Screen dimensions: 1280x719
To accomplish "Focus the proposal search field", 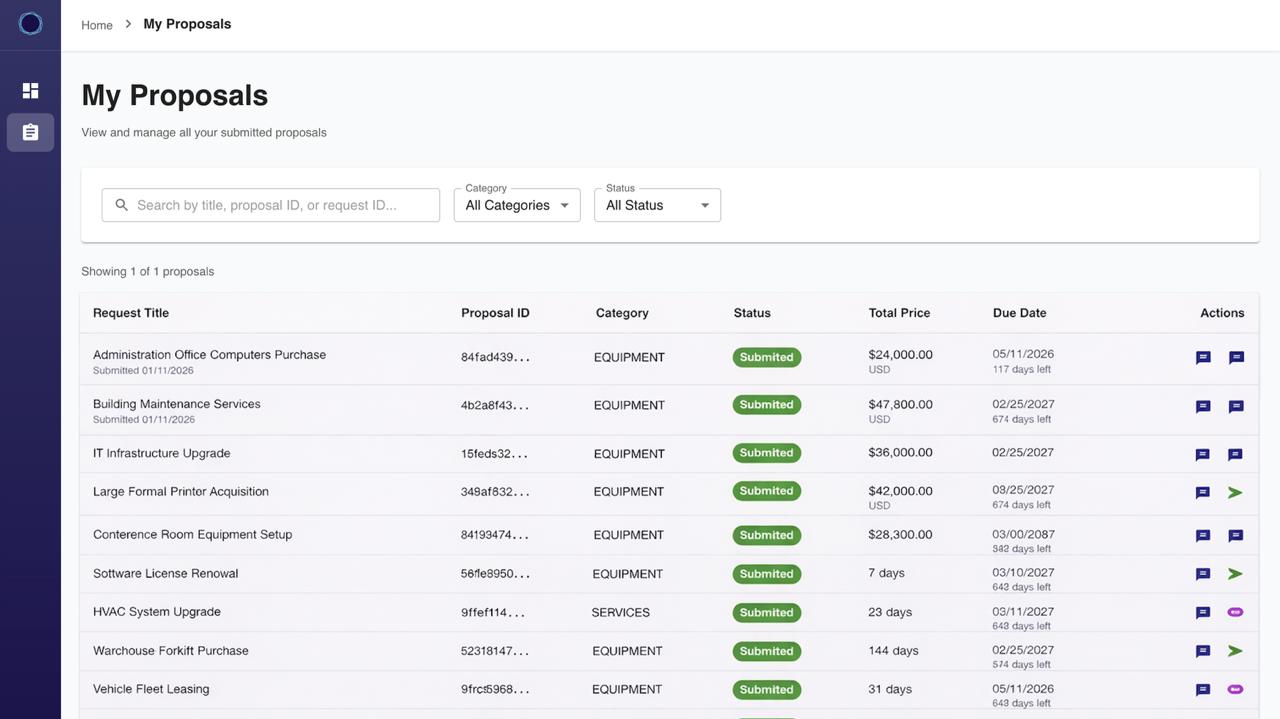I will pos(271,205).
